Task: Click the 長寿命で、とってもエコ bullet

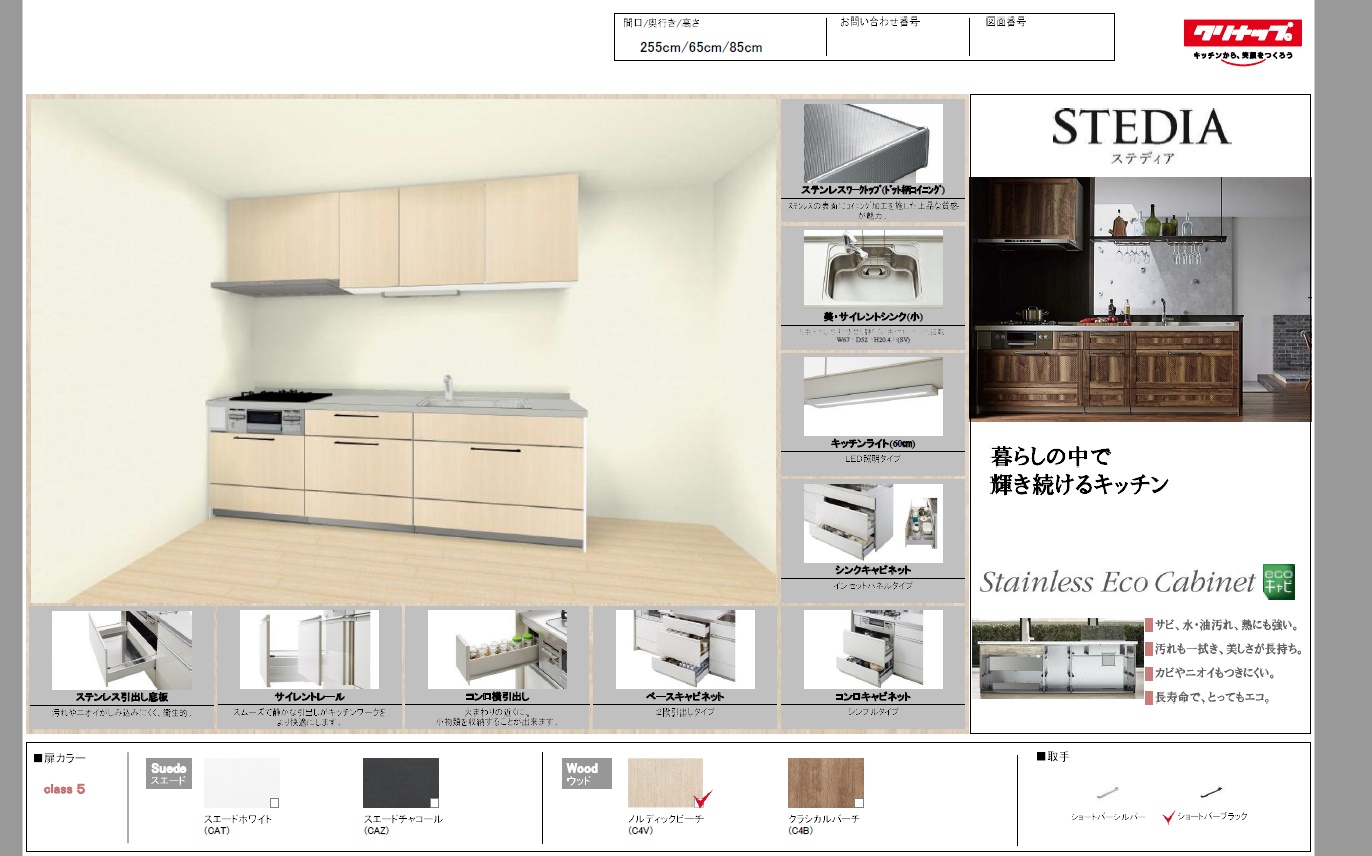Action: [1213, 697]
